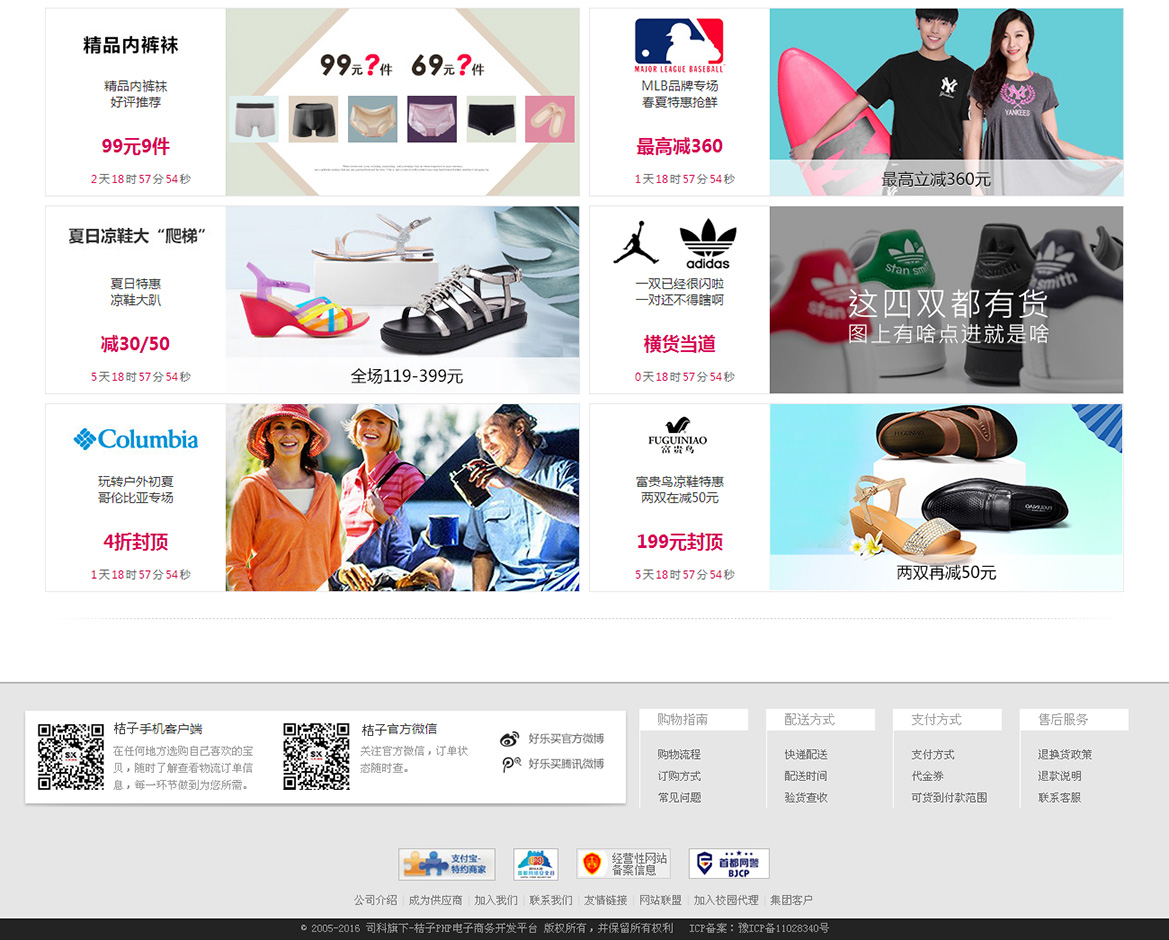Open the 联系客服 link
The image size is (1169, 940).
(x=1059, y=798)
